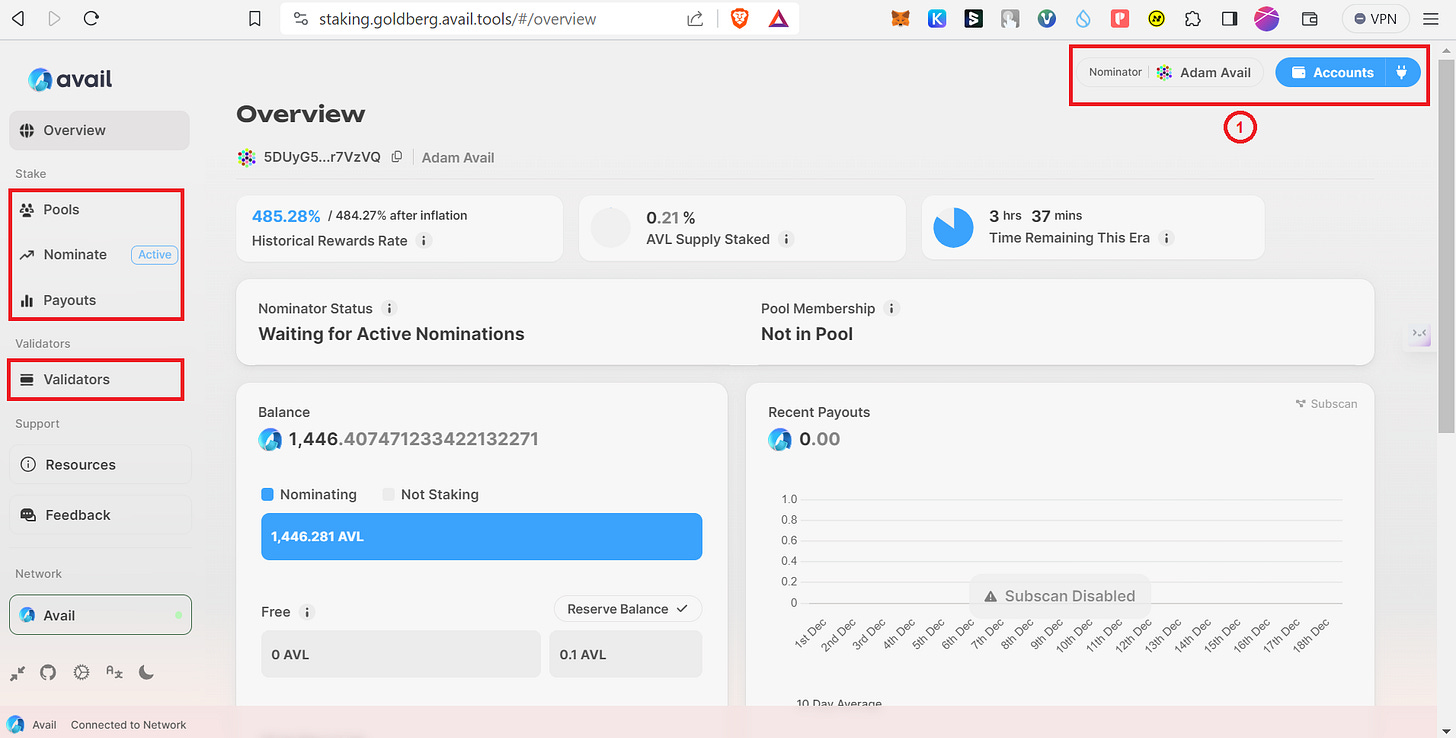Open the red P extension icon
Viewport: 1456px width, 738px height.
1121,18
